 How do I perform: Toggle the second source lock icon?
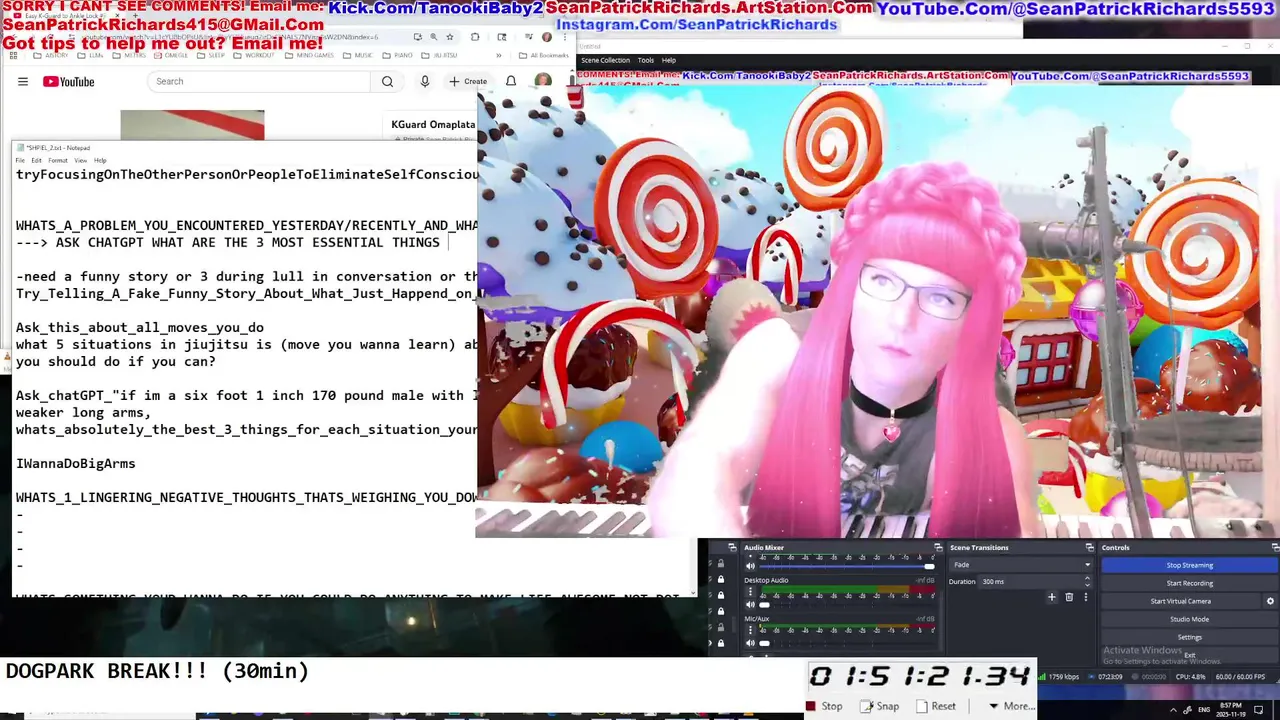[x=721, y=579]
